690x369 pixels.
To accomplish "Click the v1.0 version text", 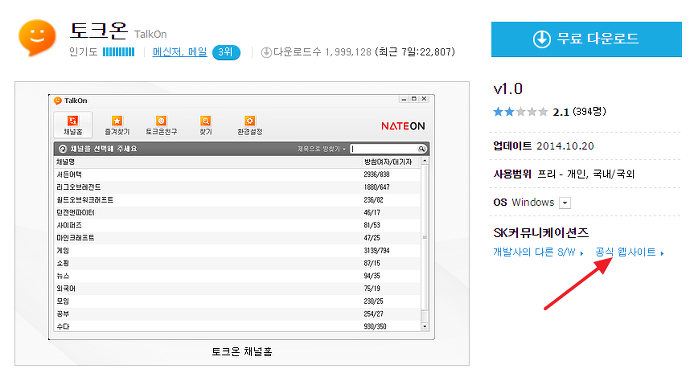I will (508, 89).
